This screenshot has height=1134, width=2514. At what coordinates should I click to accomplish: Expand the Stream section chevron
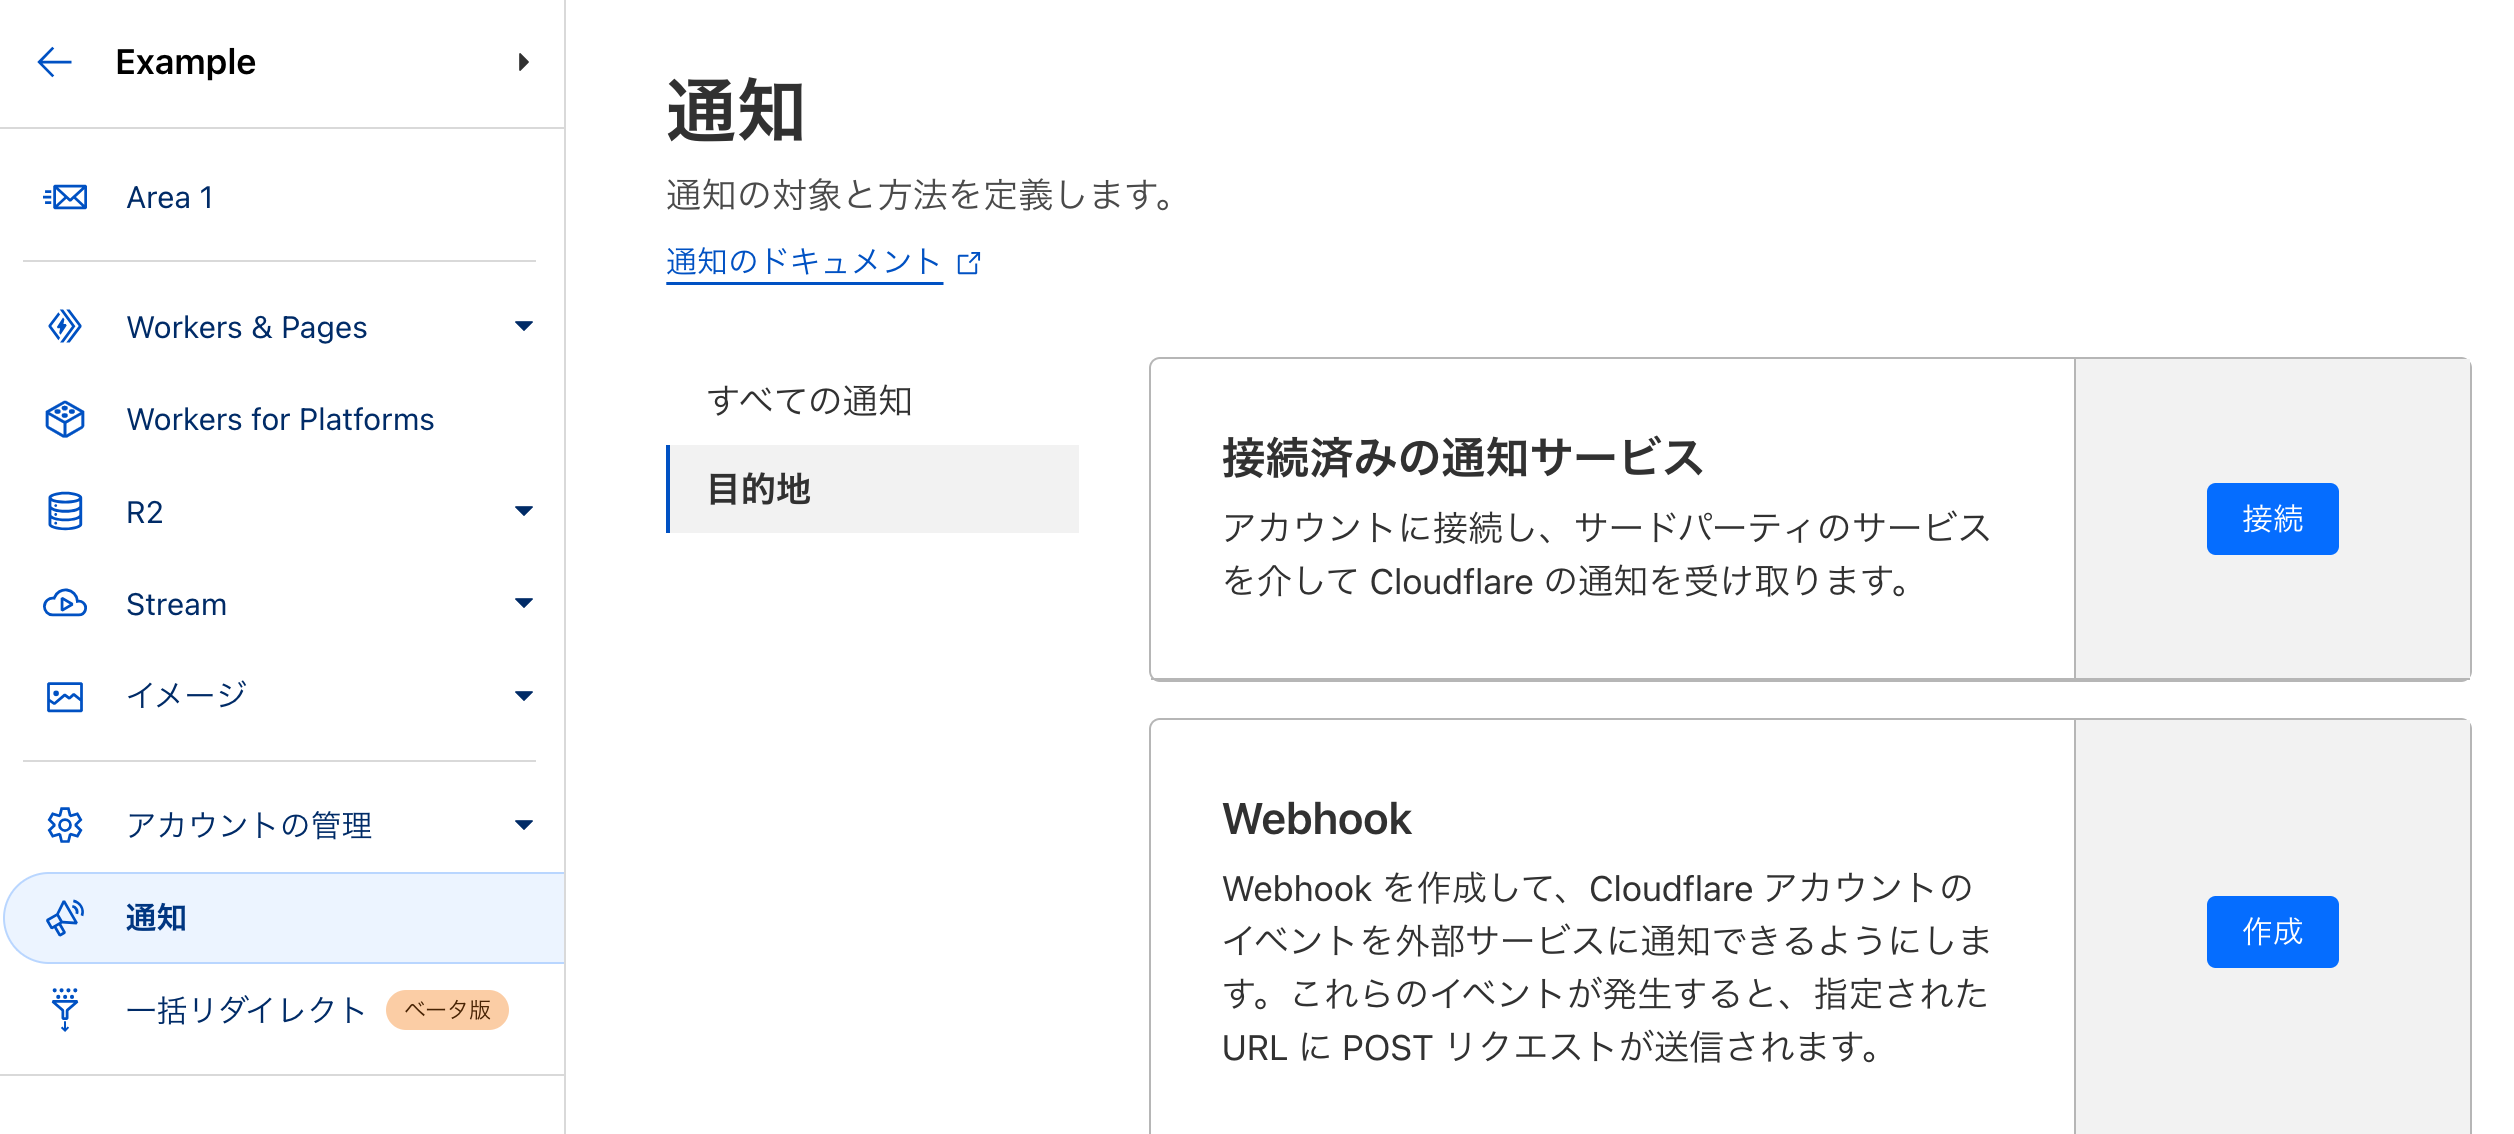[524, 603]
